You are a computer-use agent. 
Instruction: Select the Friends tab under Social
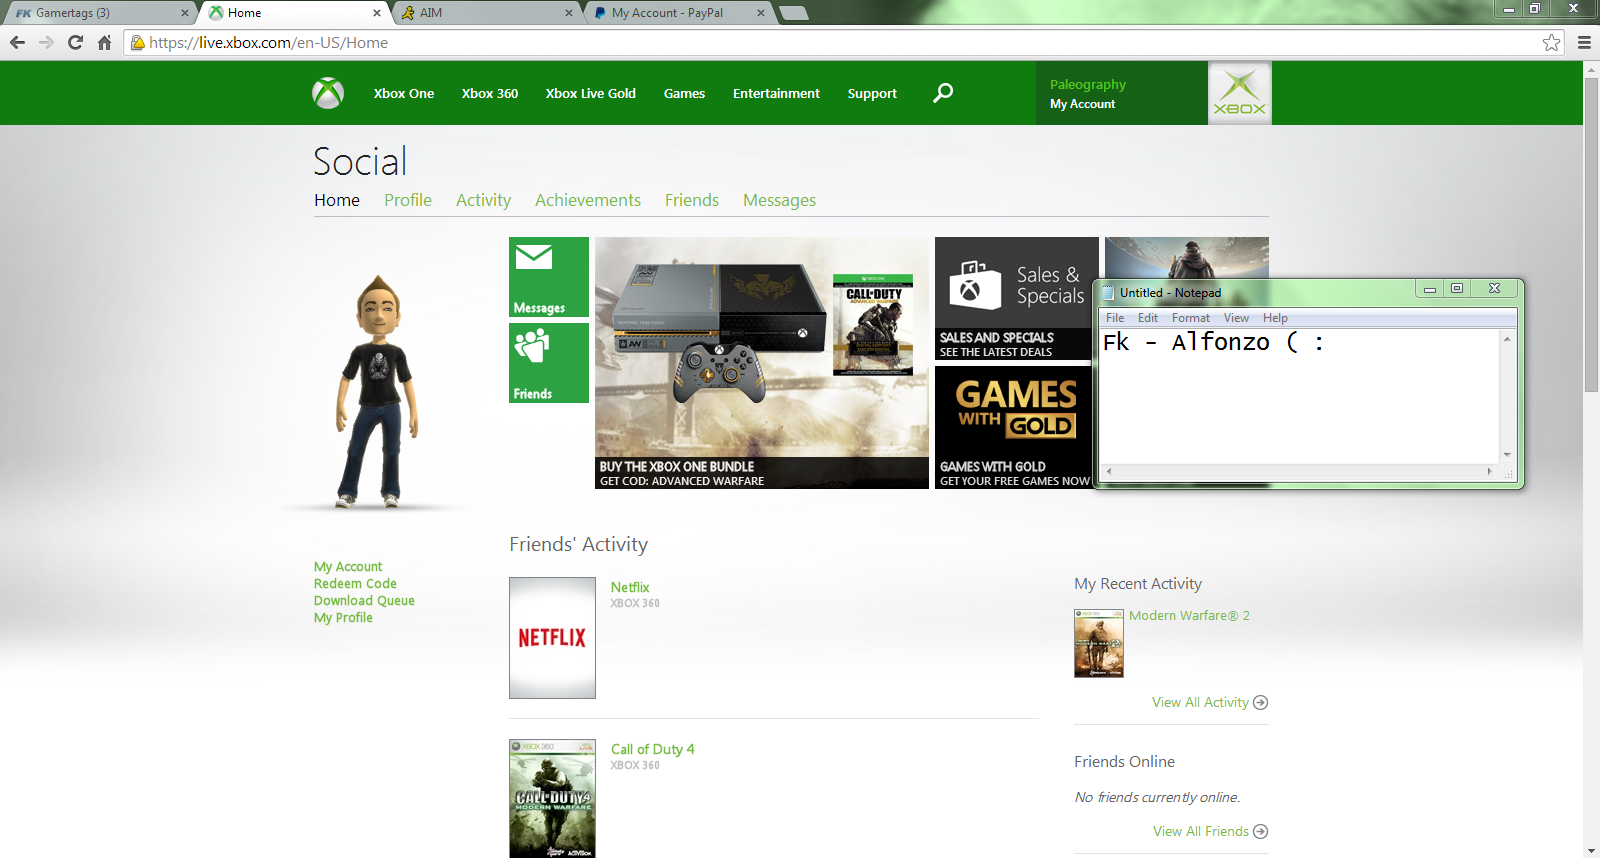[x=692, y=200]
